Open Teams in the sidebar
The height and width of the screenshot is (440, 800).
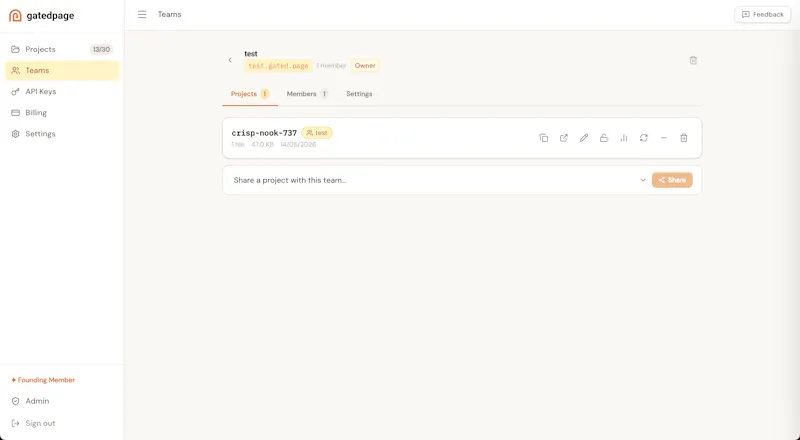pos(62,70)
